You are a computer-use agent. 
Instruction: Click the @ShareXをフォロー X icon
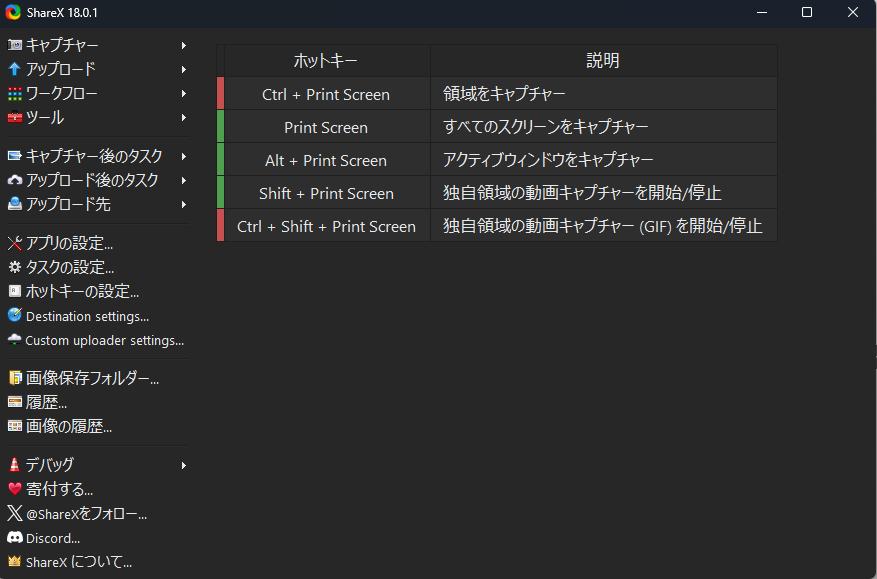click(x=14, y=513)
